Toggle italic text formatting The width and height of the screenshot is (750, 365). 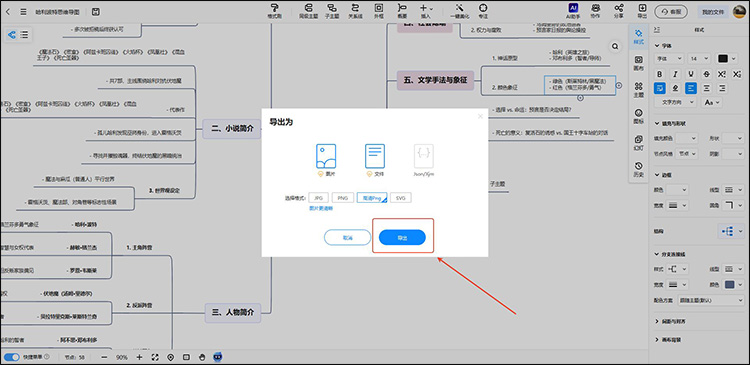(x=675, y=74)
